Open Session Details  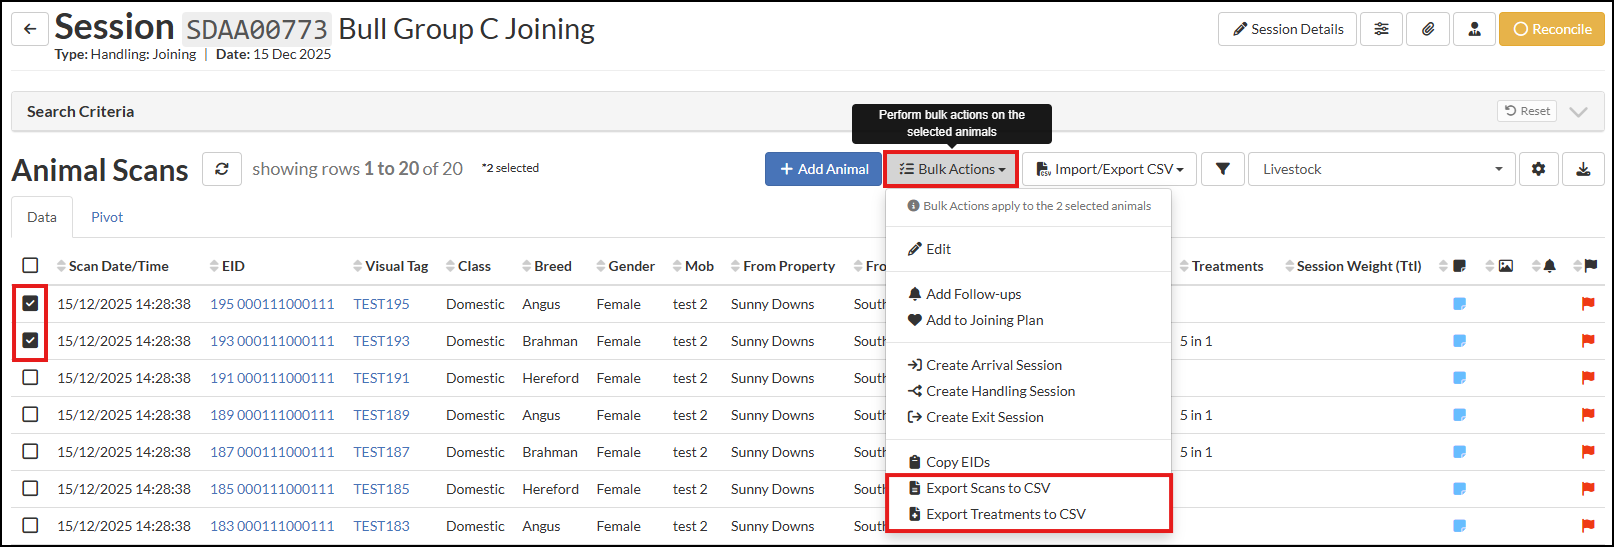pyautogui.click(x=1287, y=29)
